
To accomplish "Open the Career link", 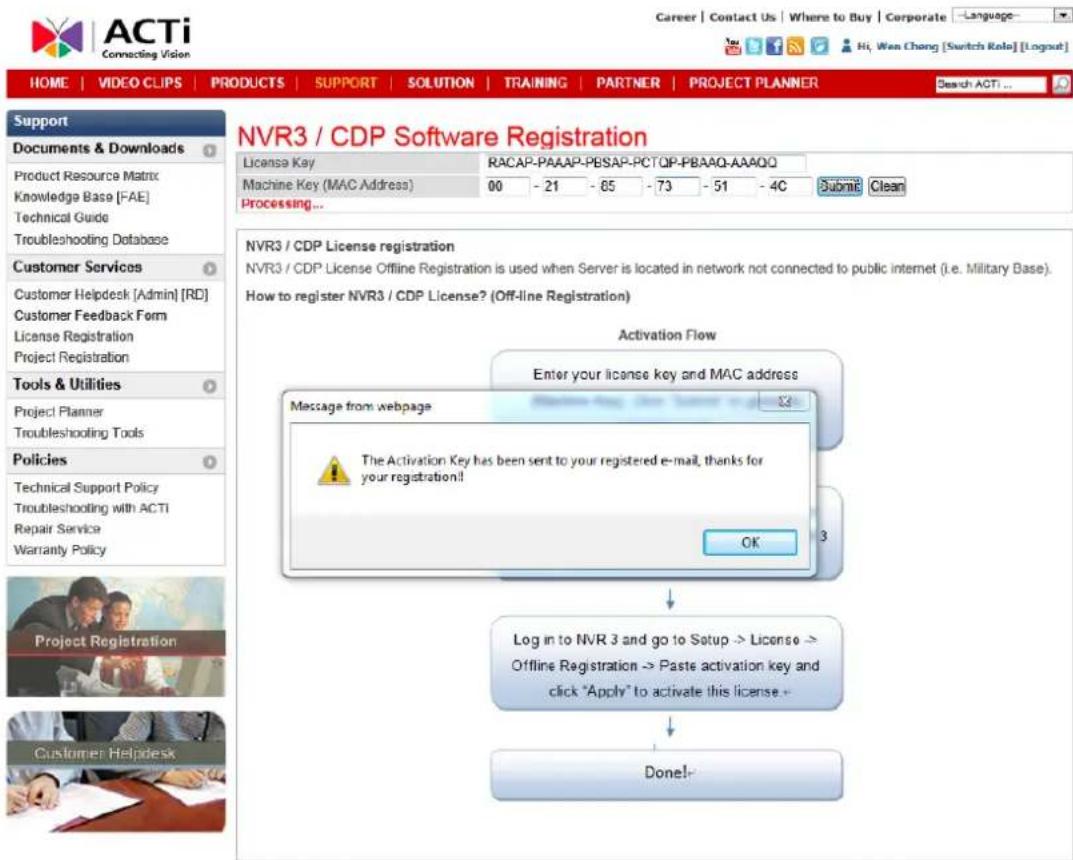I will (x=675, y=17).
